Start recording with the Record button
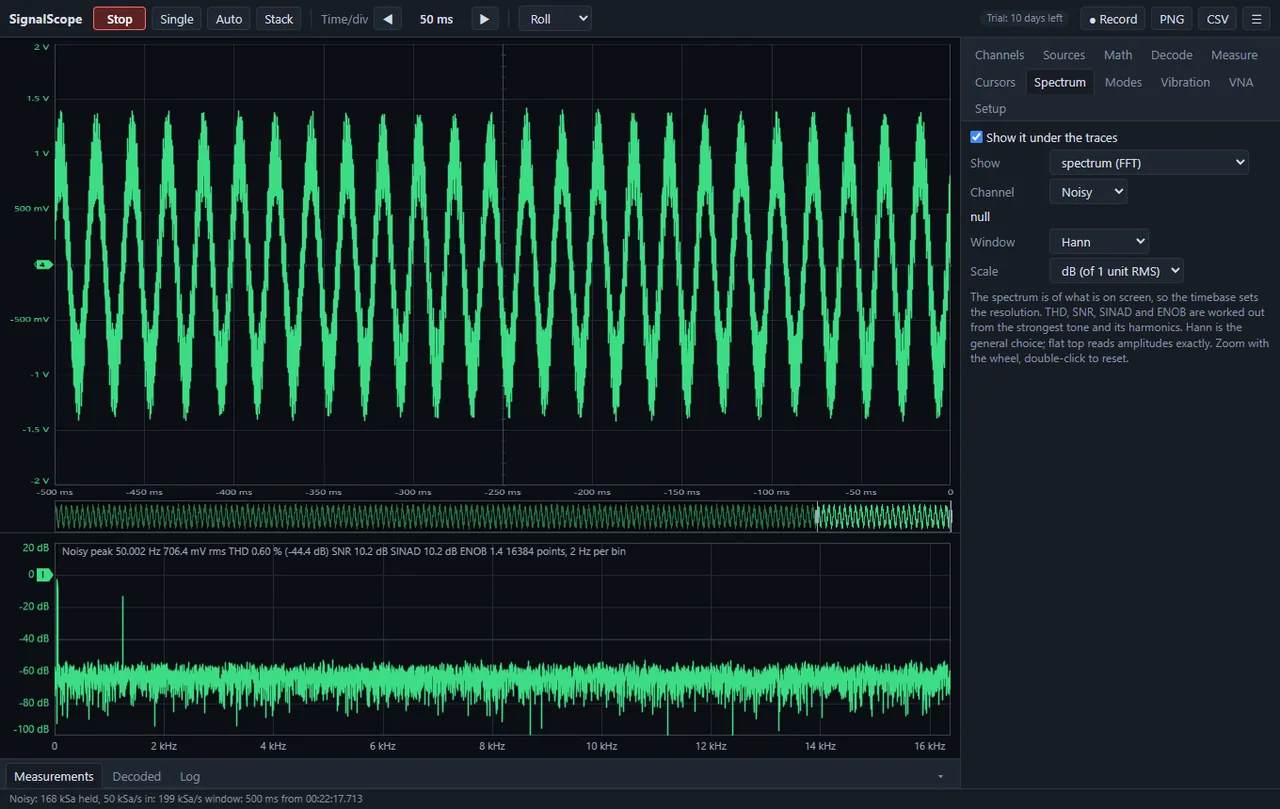This screenshot has height=809, width=1280. tap(1113, 19)
